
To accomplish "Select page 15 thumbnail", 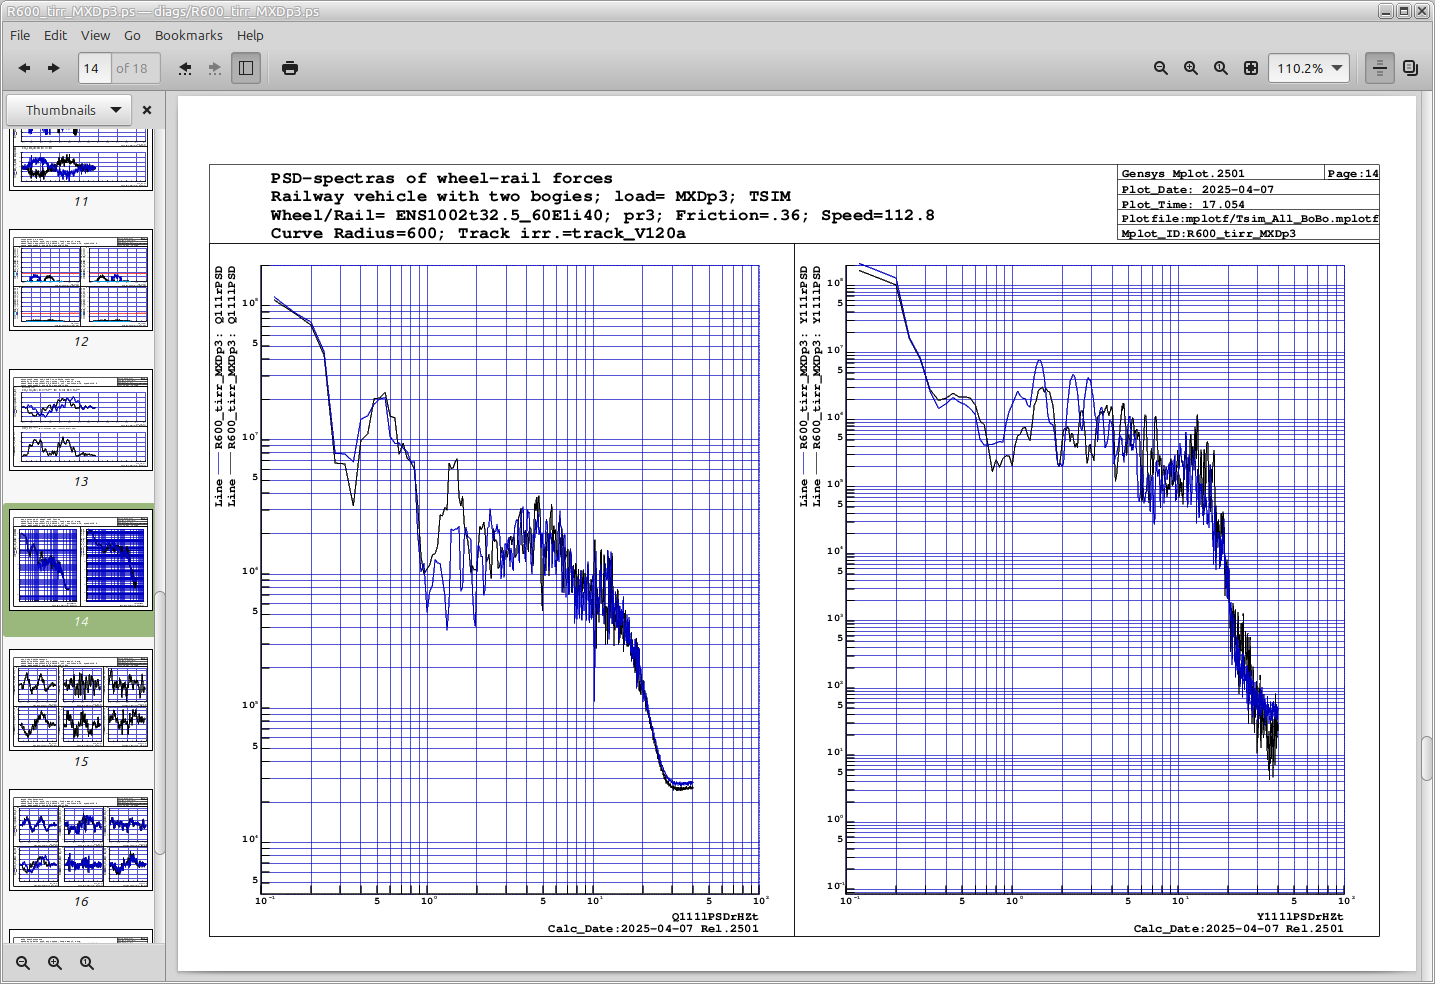I will pyautogui.click(x=81, y=700).
